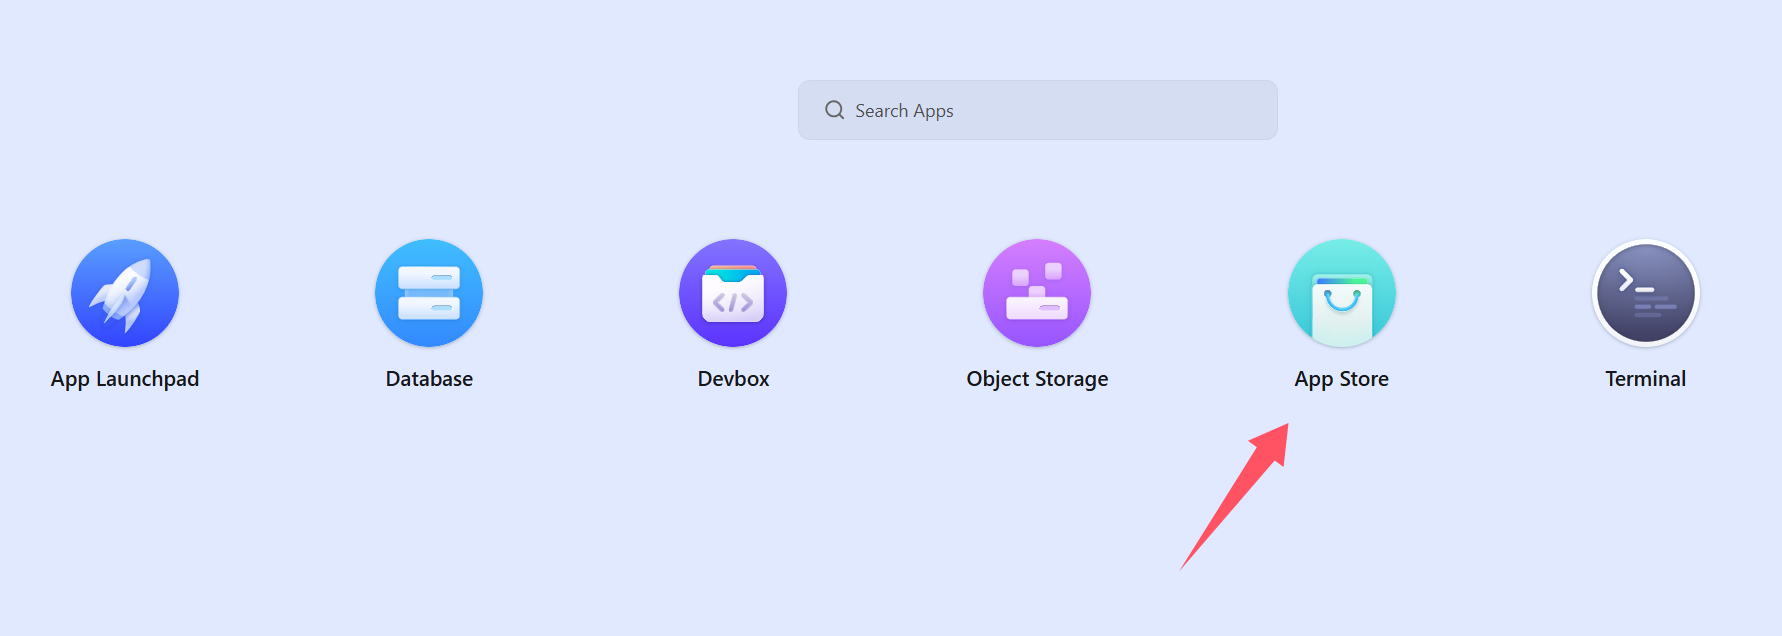Open the App Launchpad rocket icon
The image size is (1782, 636).
click(125, 293)
